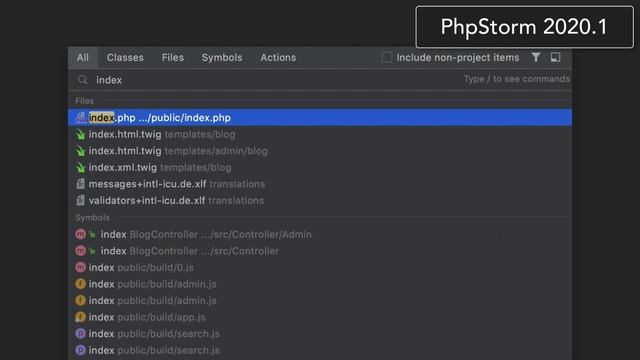Screen dimensions: 640x360
Task: Switch to the Symbols tab
Action: 222,58
